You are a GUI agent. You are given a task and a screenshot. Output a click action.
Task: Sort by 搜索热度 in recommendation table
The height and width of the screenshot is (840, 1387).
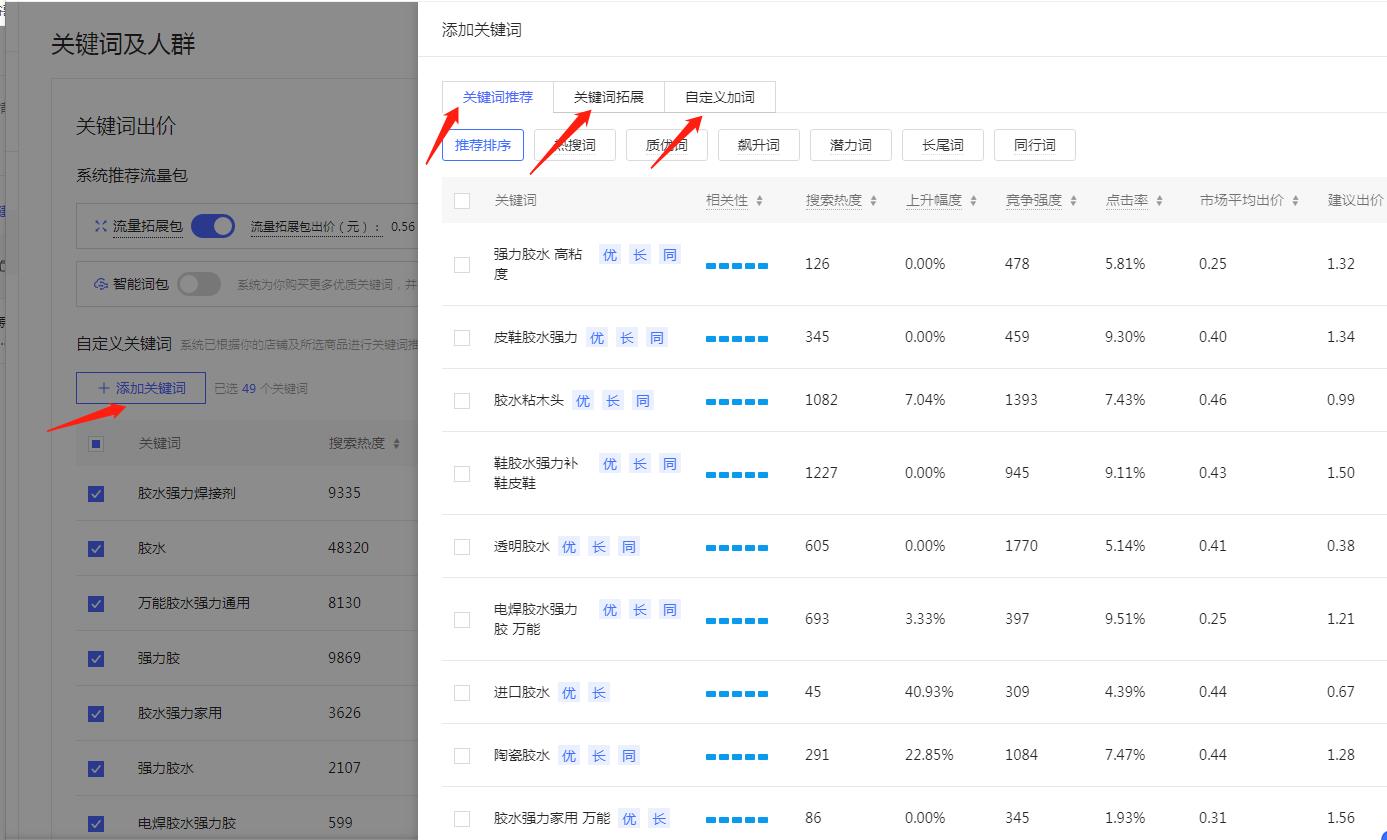point(873,201)
